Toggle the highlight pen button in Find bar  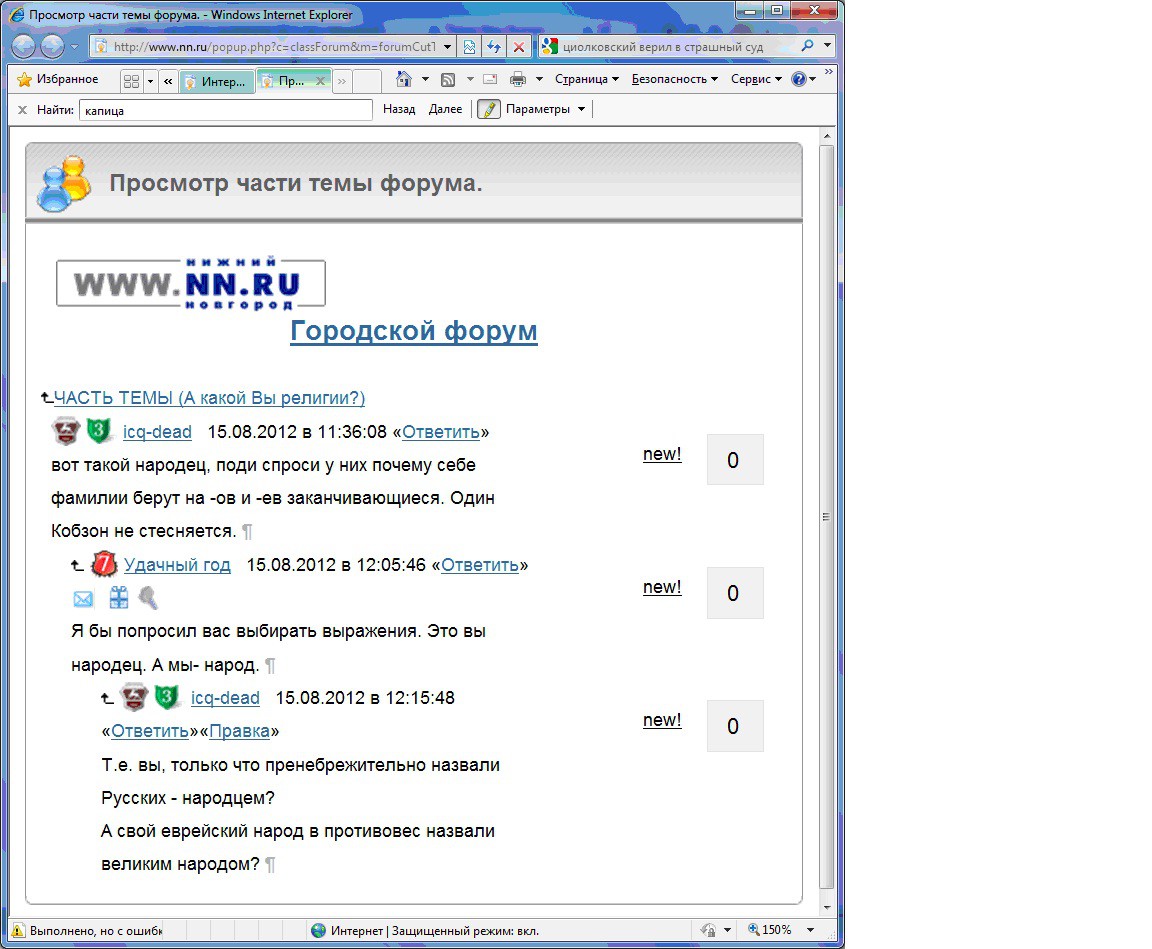coord(489,109)
